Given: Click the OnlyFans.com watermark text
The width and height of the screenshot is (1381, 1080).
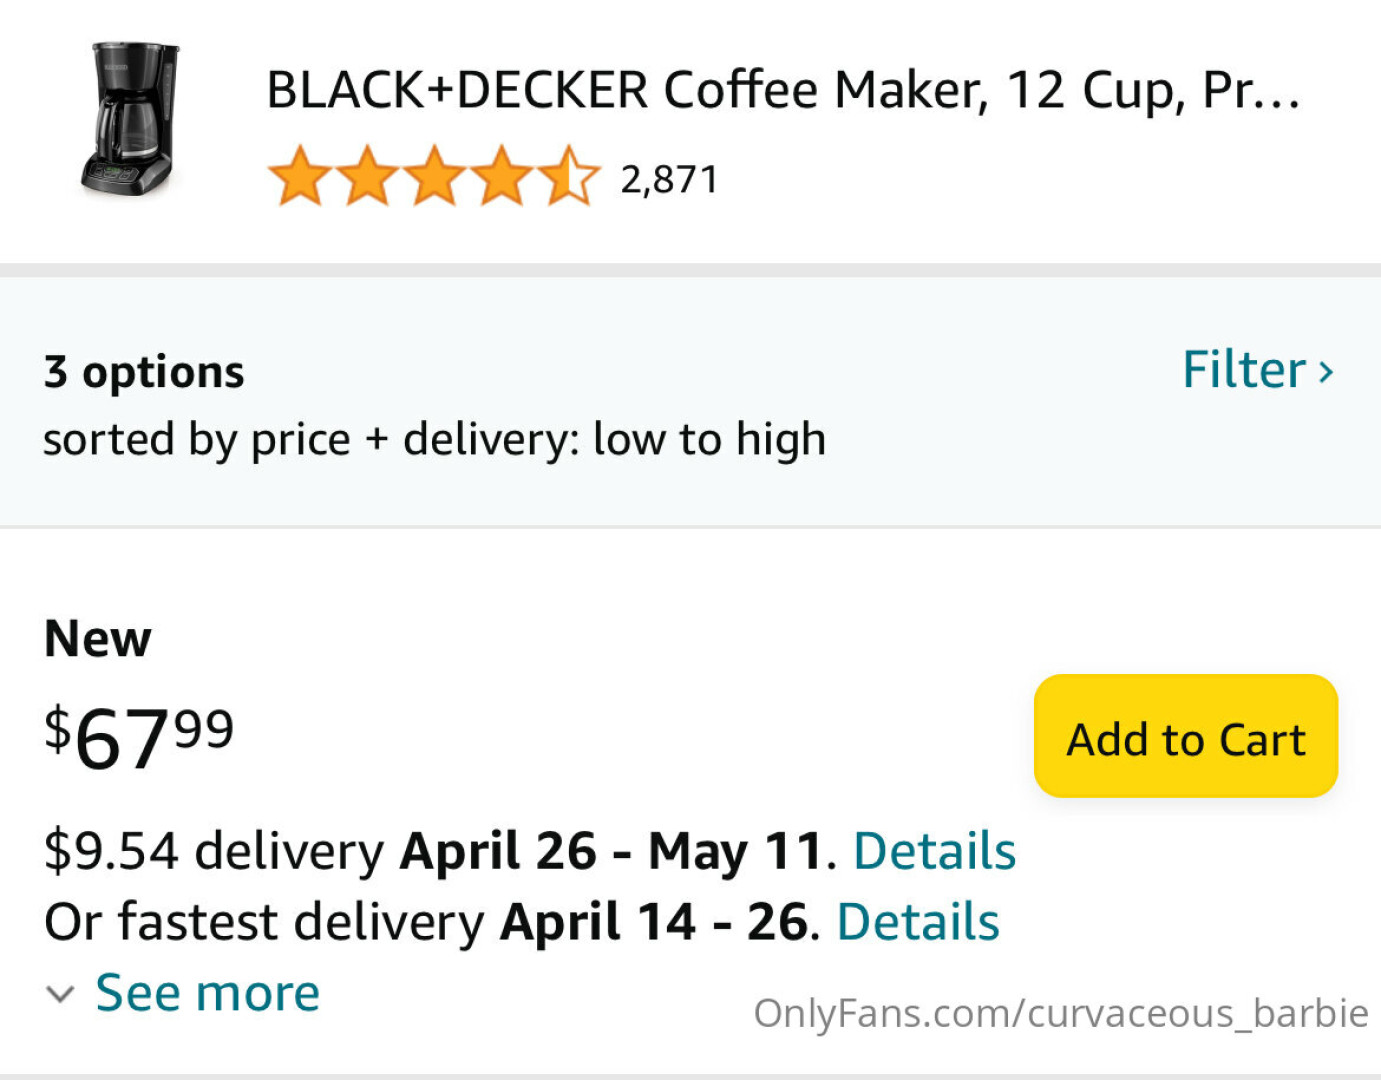Looking at the screenshot, I should point(1060,1013).
